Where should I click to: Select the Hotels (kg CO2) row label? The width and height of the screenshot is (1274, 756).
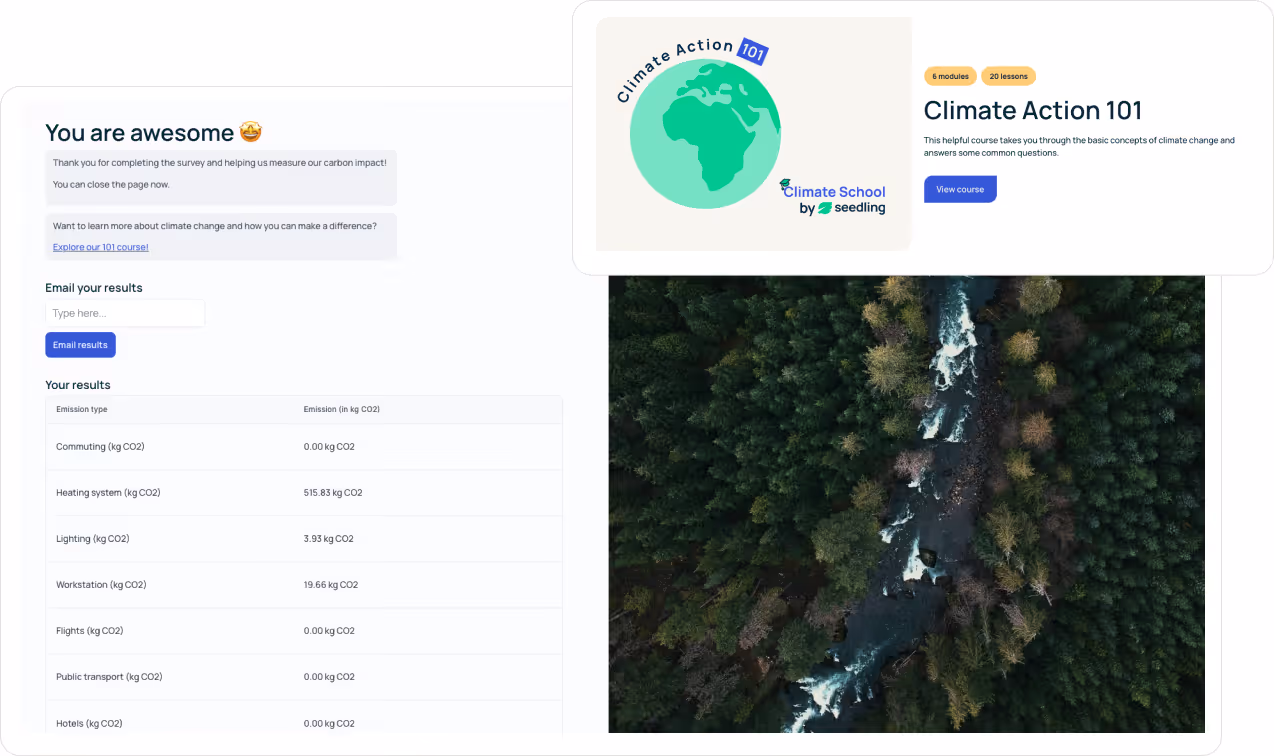coord(89,723)
